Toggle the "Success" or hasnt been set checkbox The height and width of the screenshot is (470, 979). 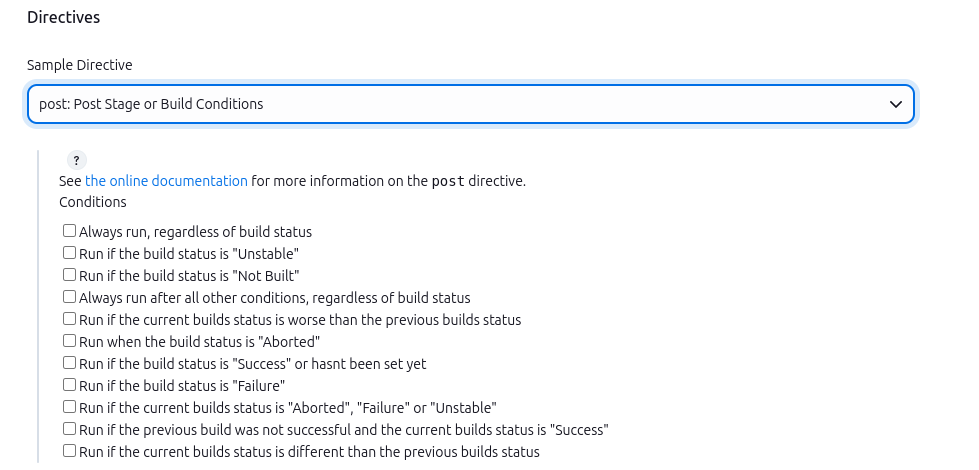[70, 363]
